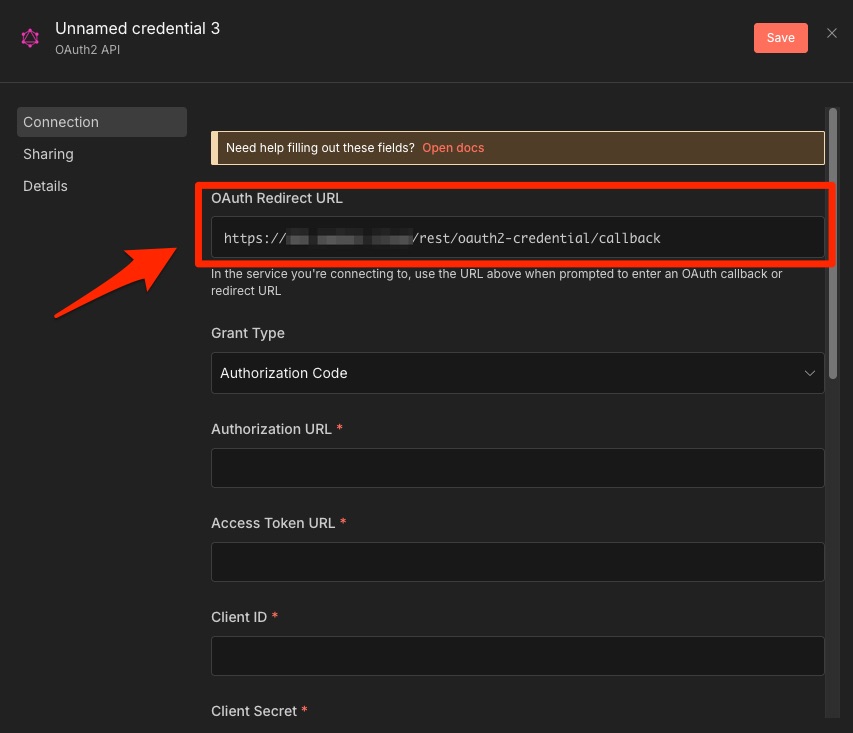This screenshot has width=853, height=733.
Task: Go to the Details tab
Action: pos(45,186)
